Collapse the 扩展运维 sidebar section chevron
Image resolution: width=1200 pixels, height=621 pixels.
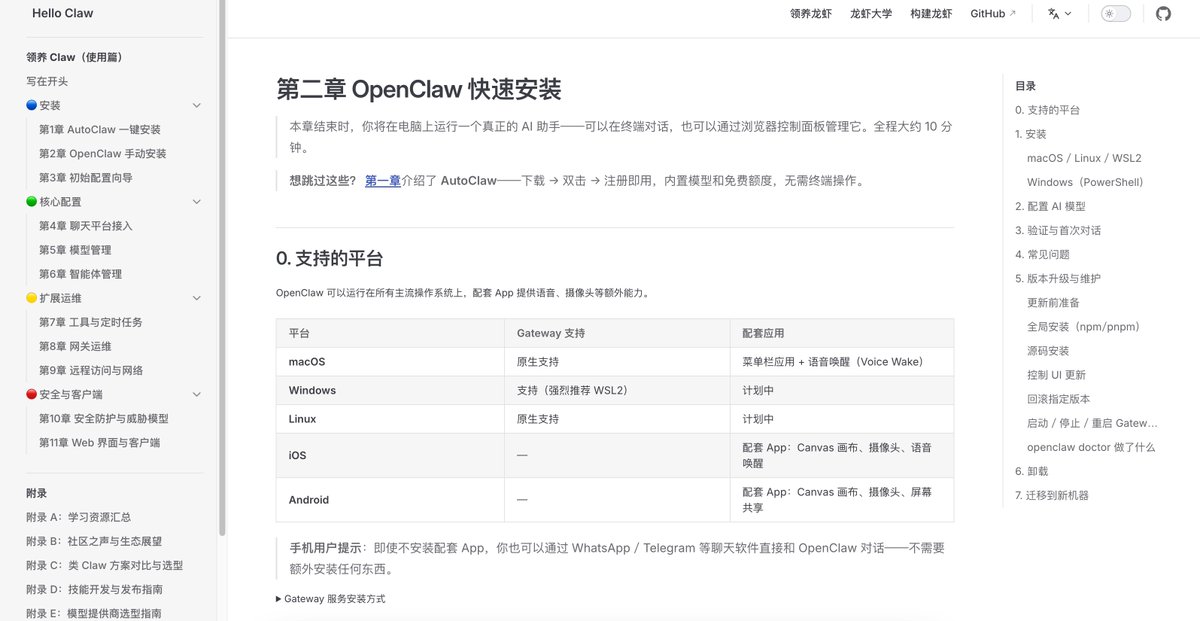196,298
